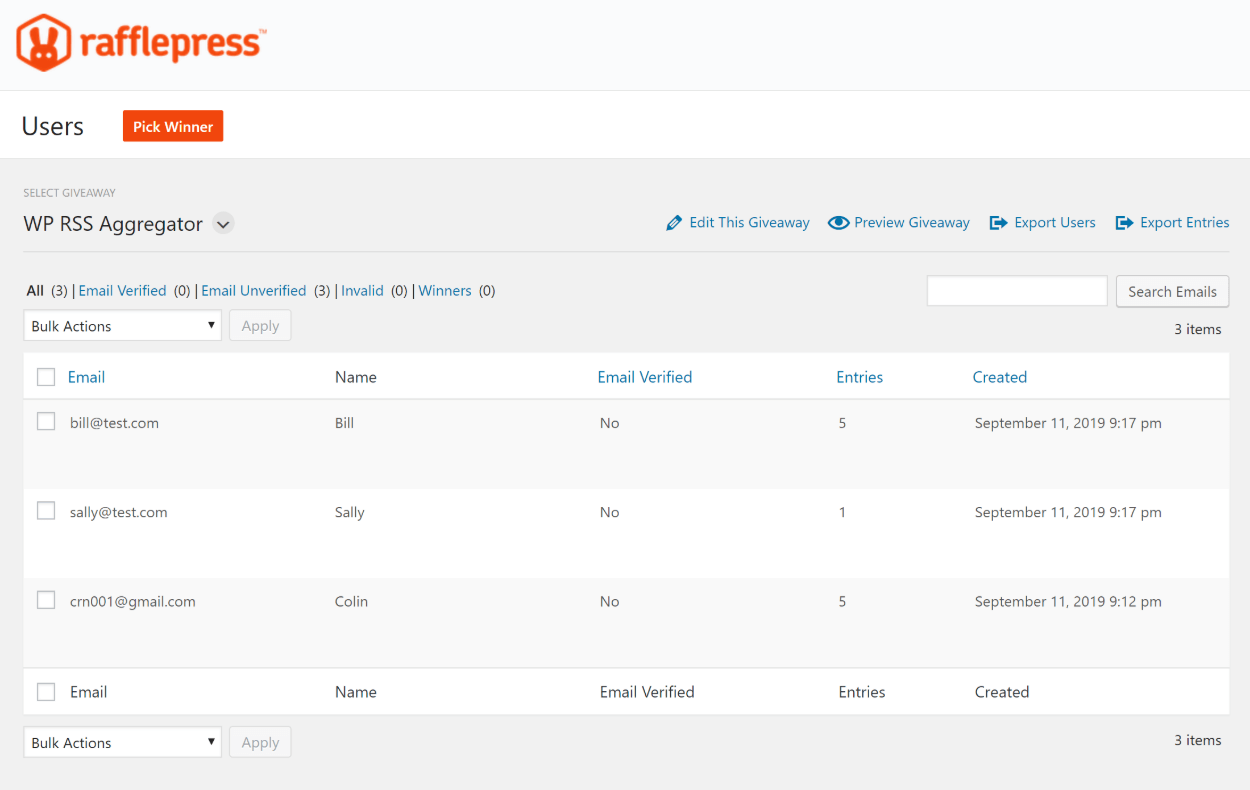Click the Entries value 5 for Bill
Image resolution: width=1250 pixels, height=790 pixels.
click(842, 423)
